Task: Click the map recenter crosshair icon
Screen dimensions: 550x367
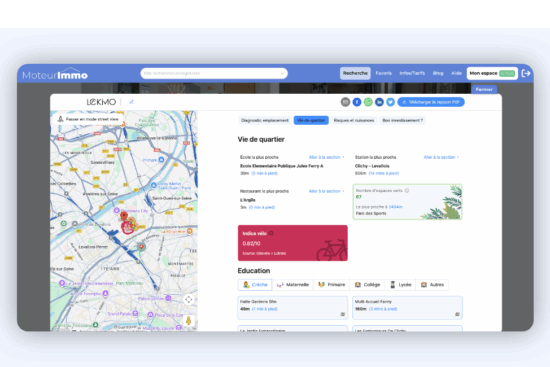Action: 189,300
